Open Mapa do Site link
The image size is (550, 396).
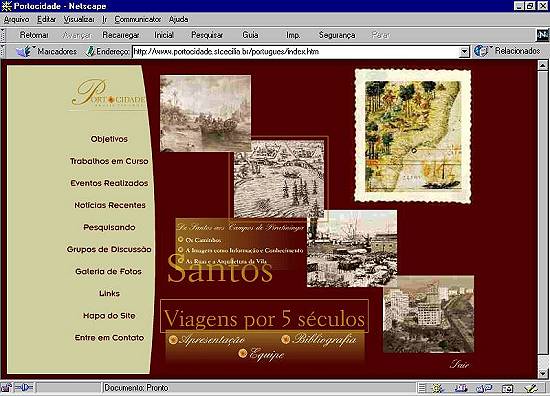coord(109,316)
